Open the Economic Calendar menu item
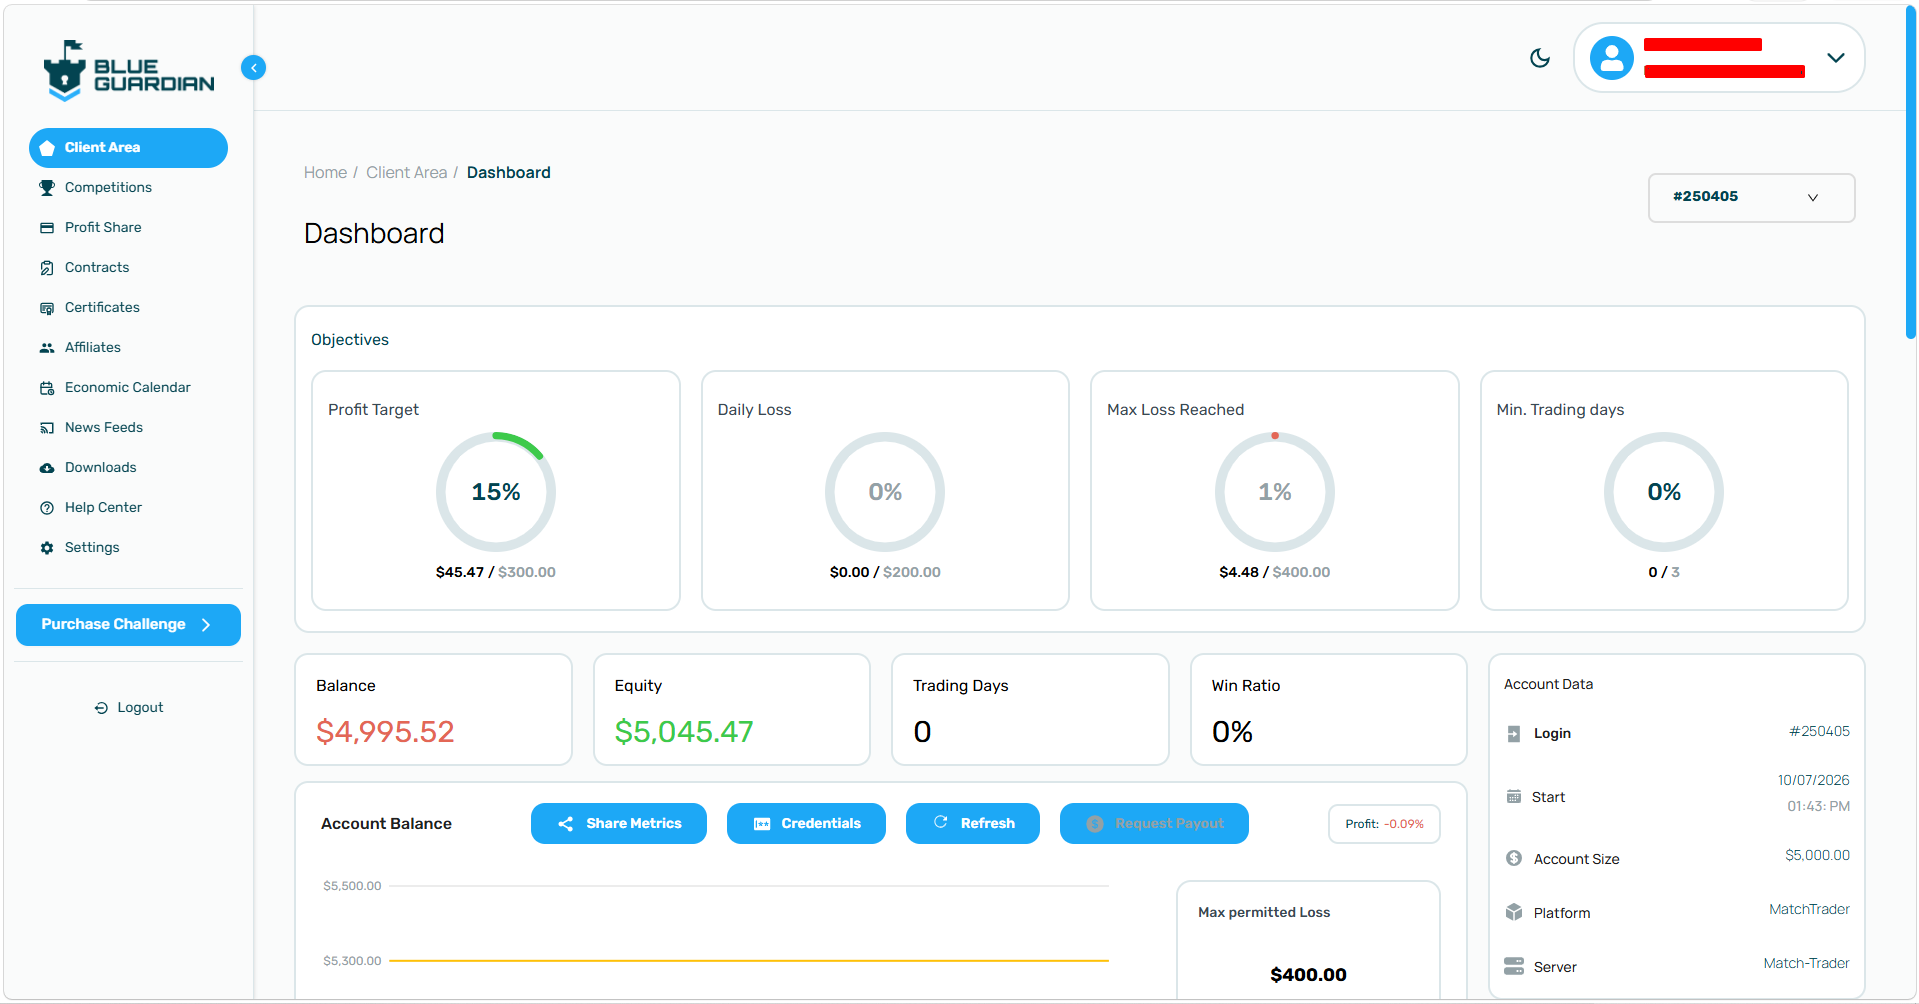 pos(128,388)
